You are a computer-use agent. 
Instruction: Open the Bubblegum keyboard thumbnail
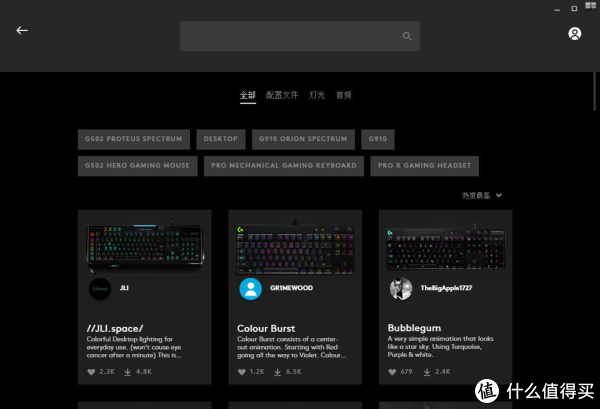point(445,248)
